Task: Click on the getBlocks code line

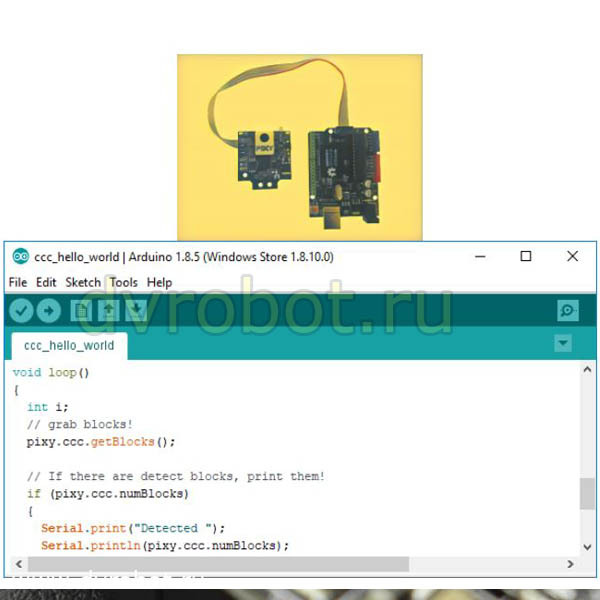Action: point(101,442)
